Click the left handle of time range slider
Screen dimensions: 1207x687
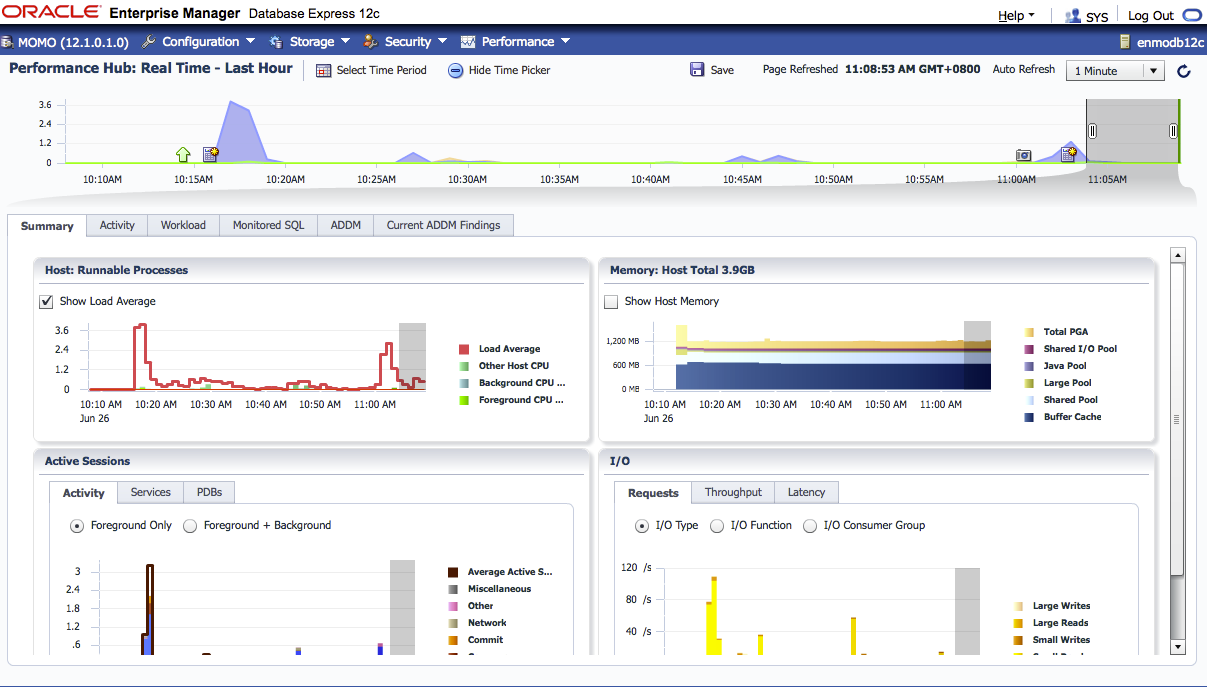pos(1092,131)
